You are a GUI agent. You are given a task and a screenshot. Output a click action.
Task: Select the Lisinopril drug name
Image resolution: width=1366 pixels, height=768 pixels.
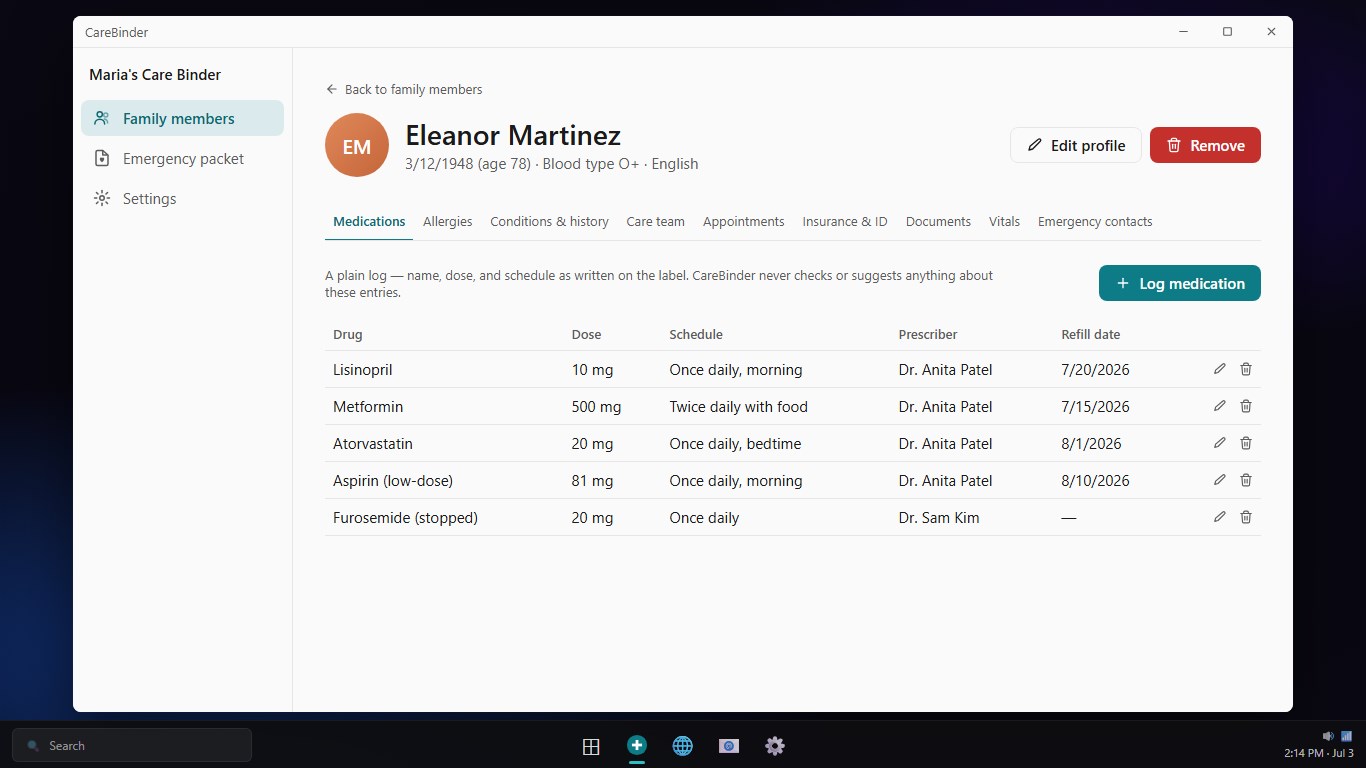tap(363, 369)
